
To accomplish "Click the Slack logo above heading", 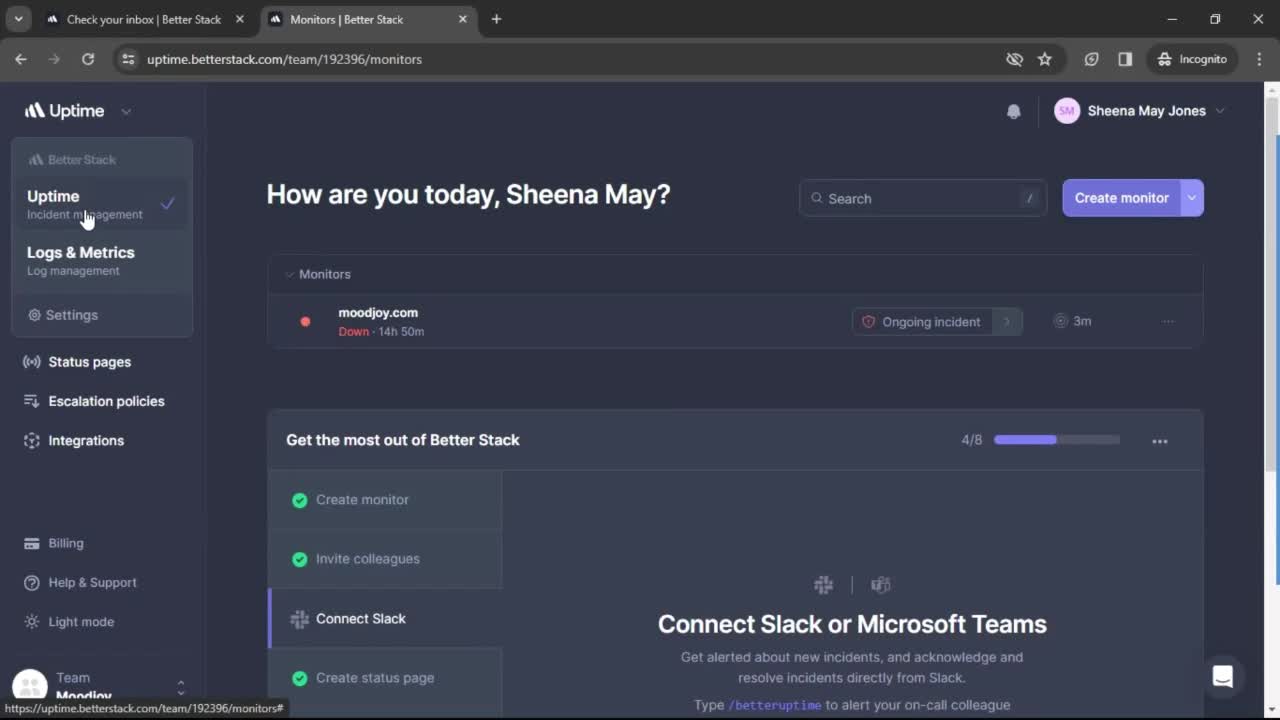I will coord(823,585).
